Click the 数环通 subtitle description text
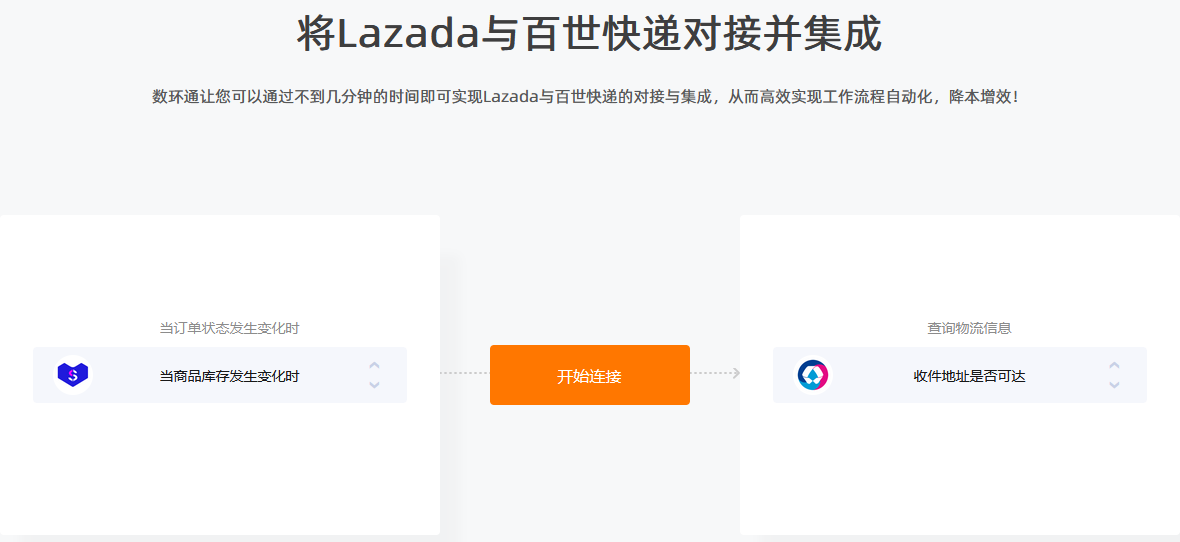This screenshot has height=542, width=1180. click(x=587, y=97)
